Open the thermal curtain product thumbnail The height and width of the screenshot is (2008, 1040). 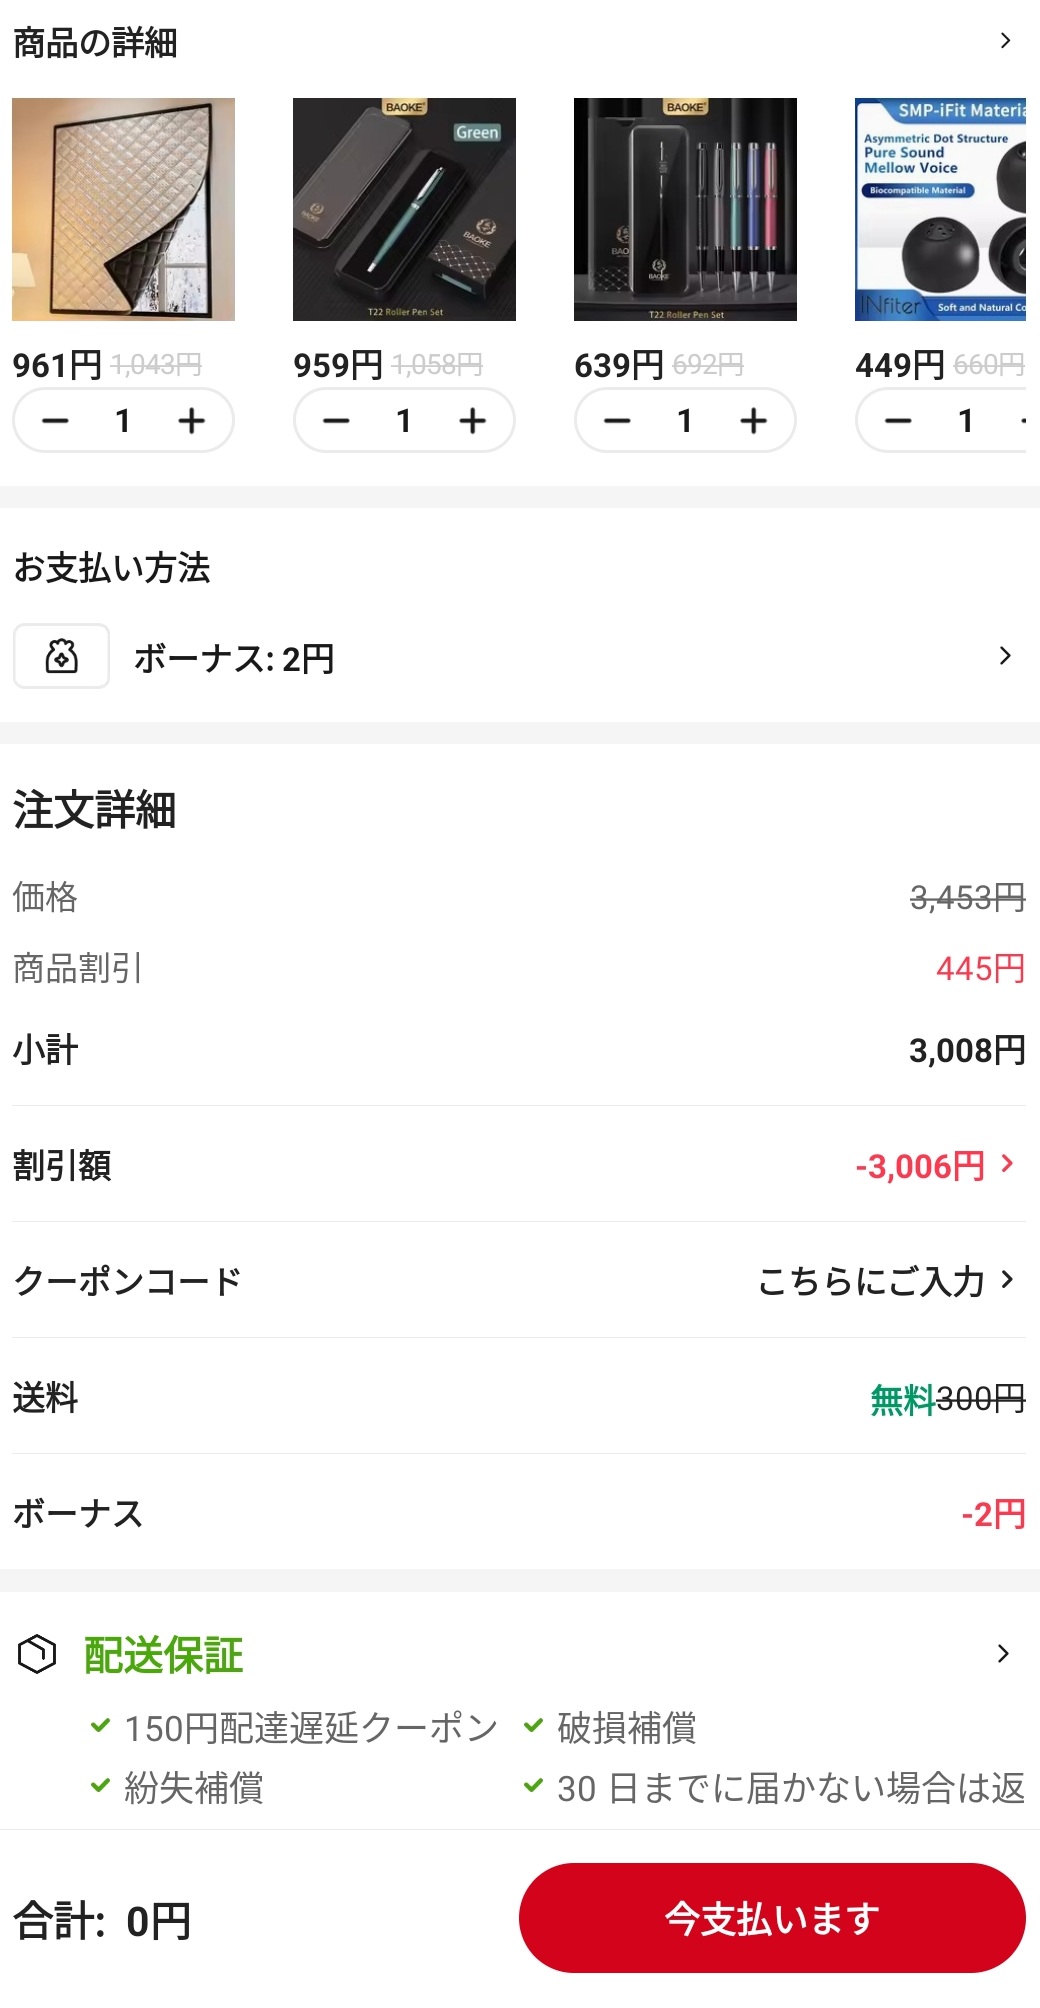click(x=123, y=209)
